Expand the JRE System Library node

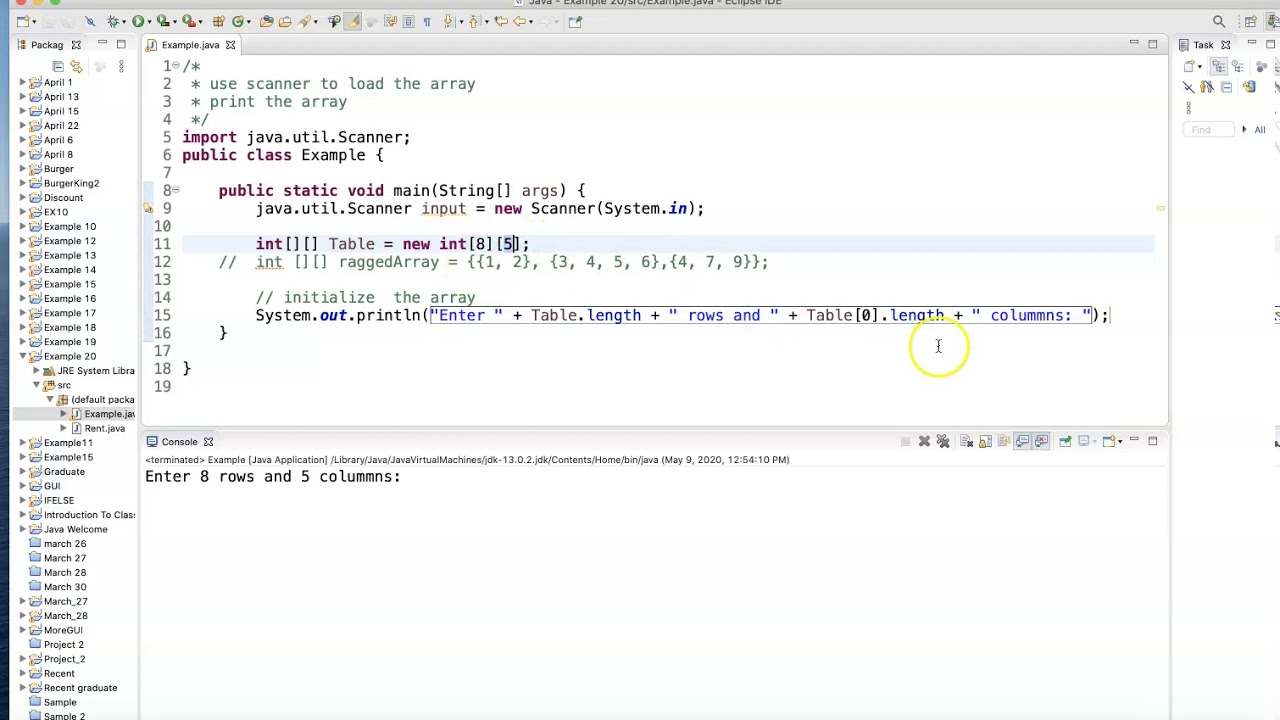pyautogui.click(x=37, y=371)
